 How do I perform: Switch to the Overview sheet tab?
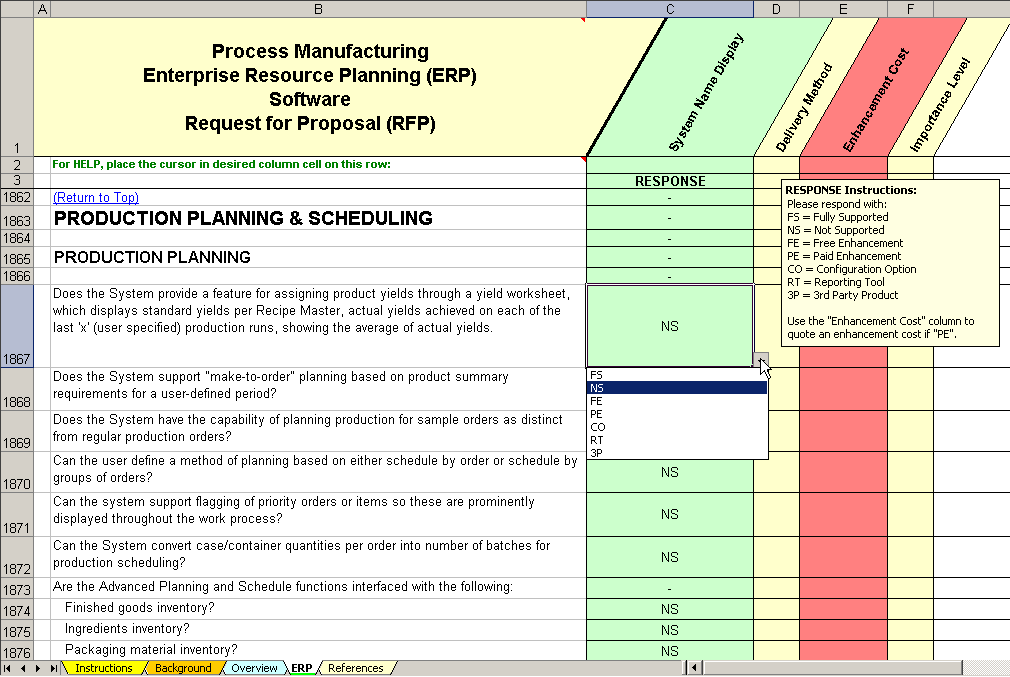(254, 669)
